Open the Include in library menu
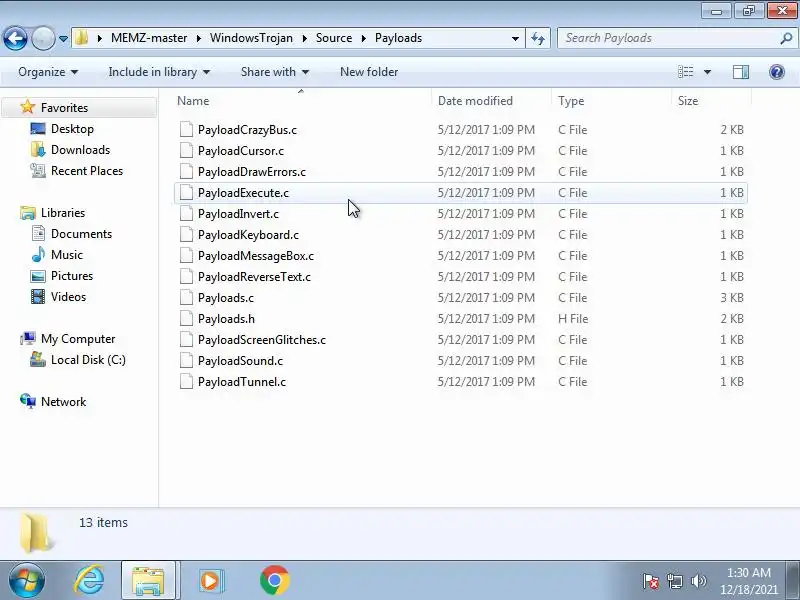 pos(159,72)
